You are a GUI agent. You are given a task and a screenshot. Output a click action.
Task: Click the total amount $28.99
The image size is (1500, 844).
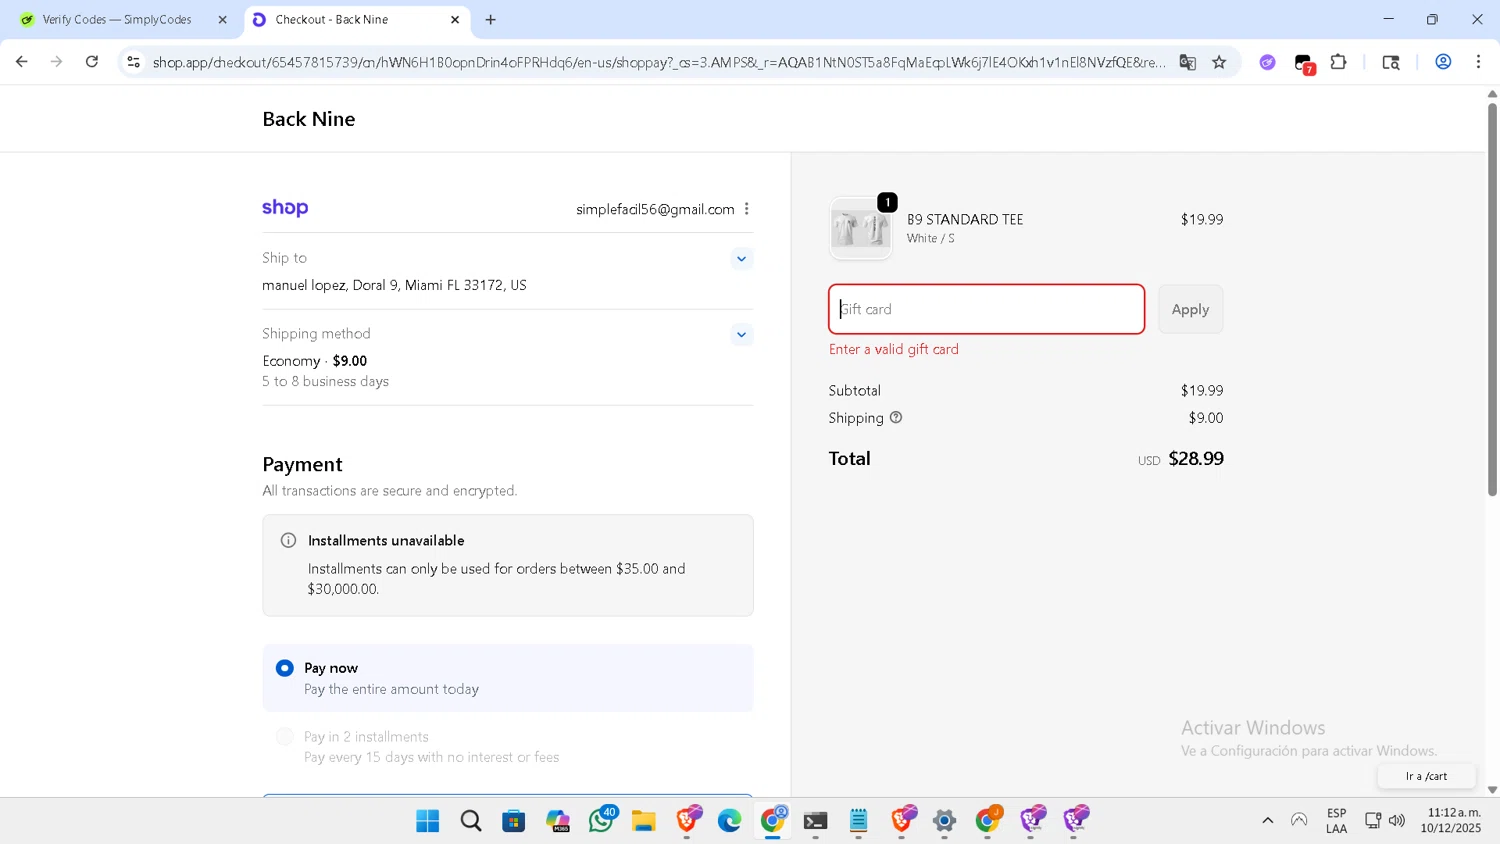coord(1196,458)
